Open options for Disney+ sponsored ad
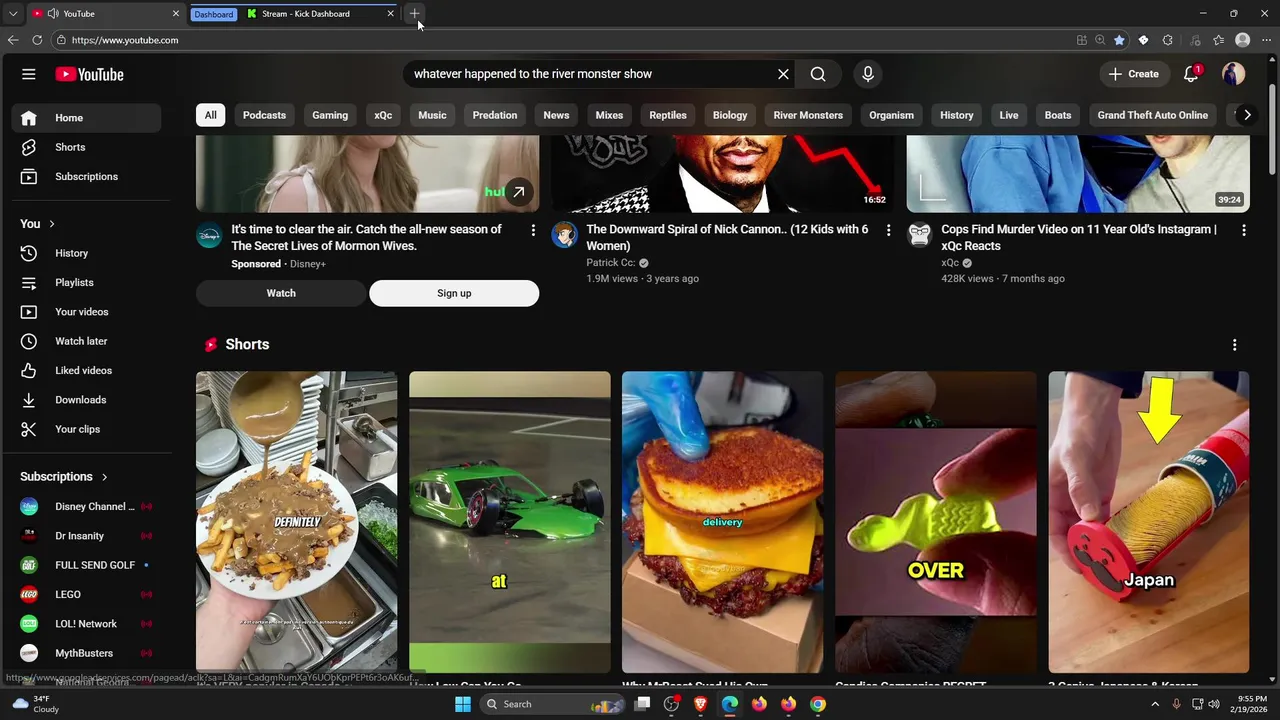 pos(533,230)
